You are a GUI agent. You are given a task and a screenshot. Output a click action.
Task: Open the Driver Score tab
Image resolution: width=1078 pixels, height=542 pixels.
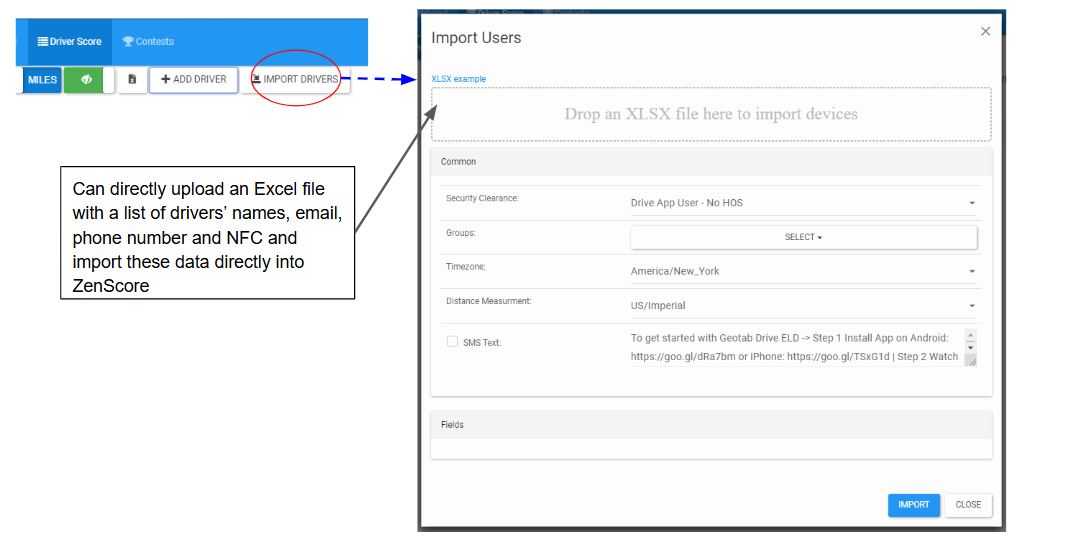tap(69, 41)
